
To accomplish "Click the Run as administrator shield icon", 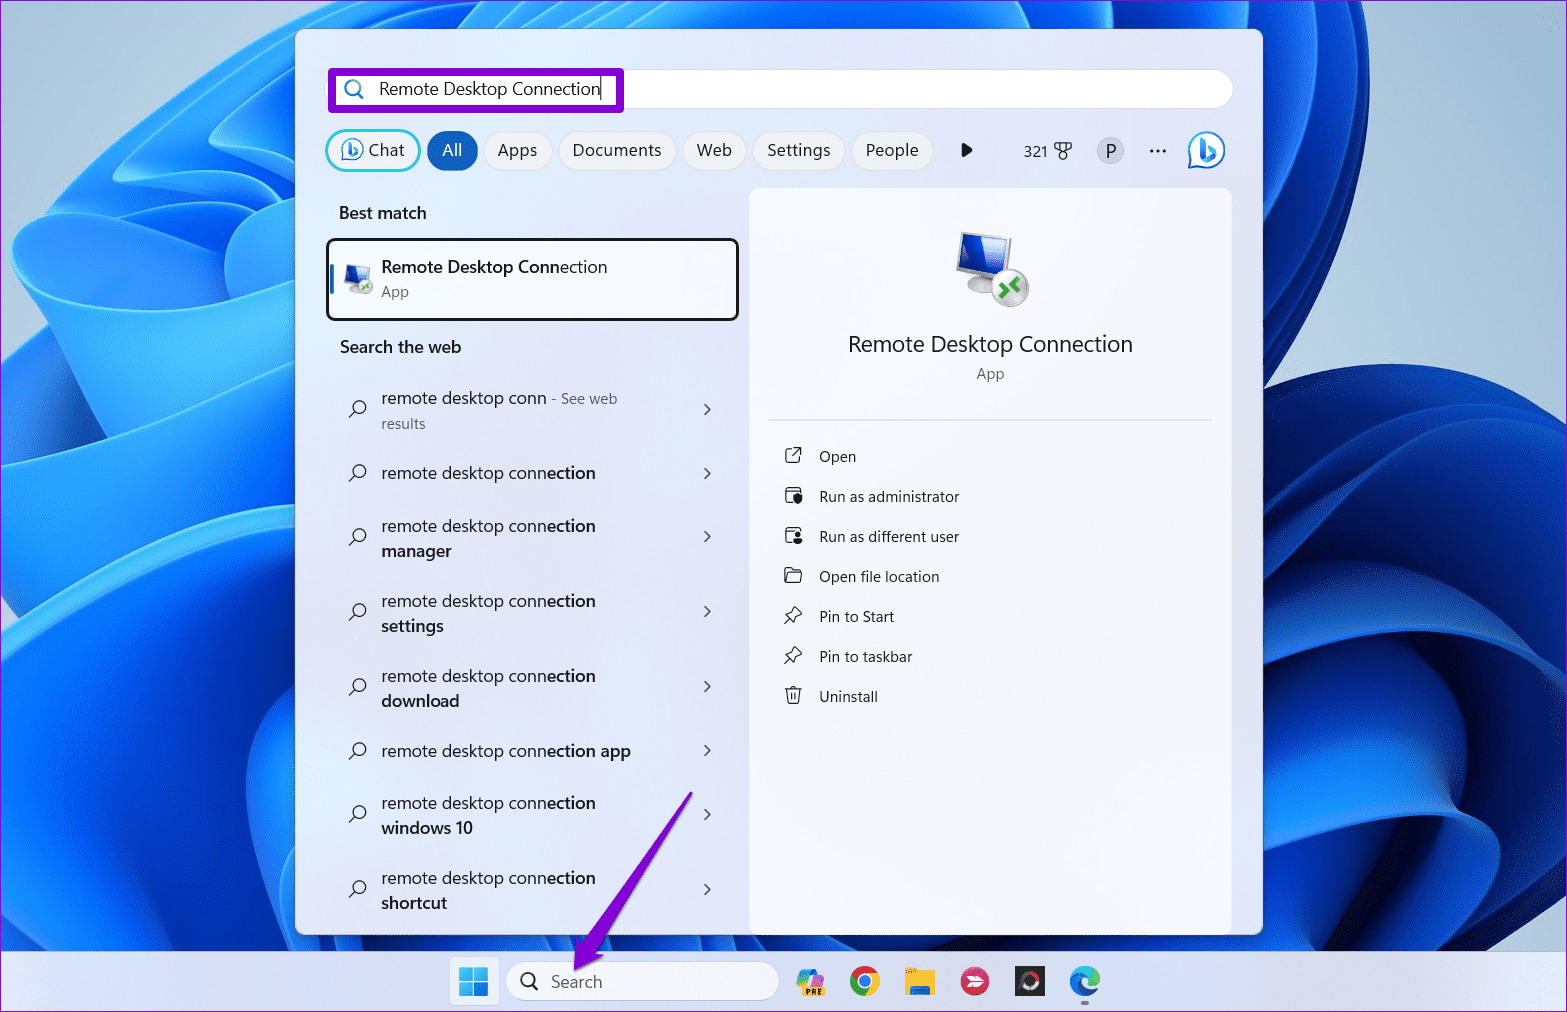I will click(793, 496).
